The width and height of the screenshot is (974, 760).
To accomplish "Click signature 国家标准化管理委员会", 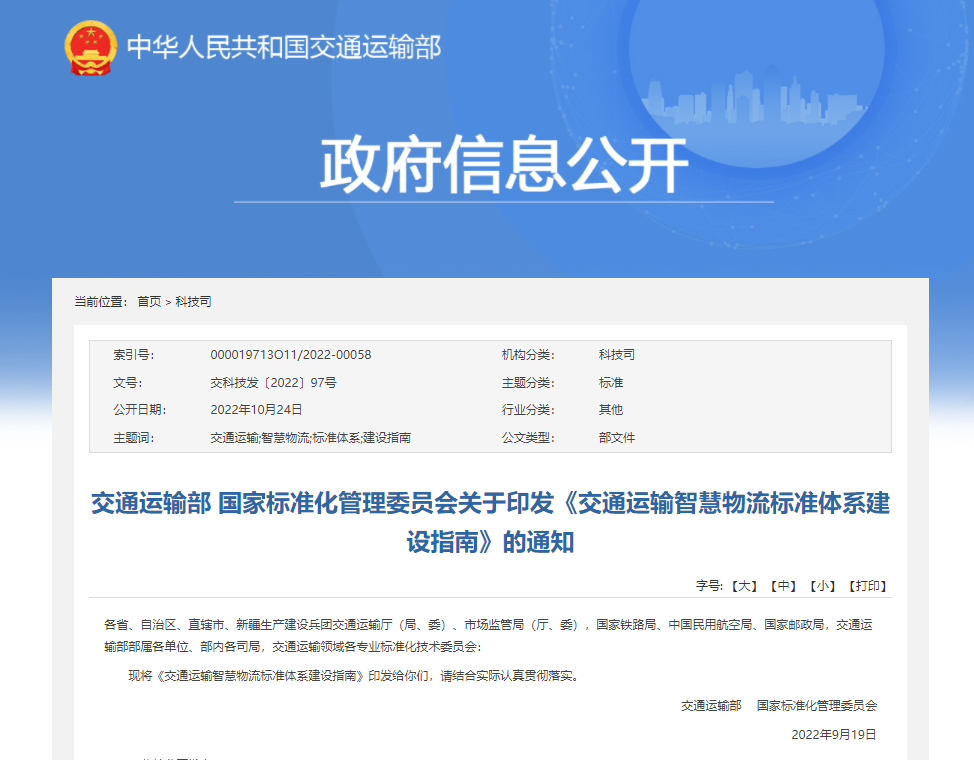I will (817, 706).
